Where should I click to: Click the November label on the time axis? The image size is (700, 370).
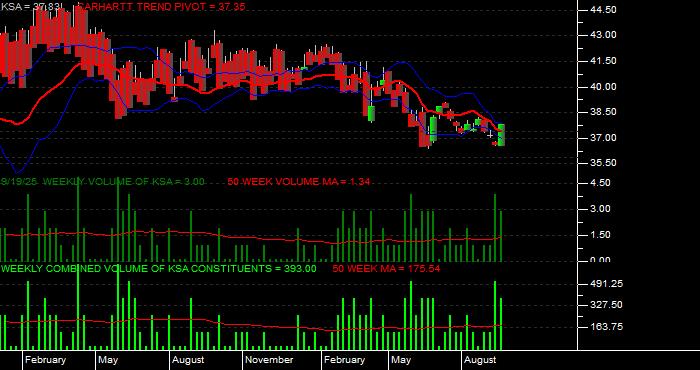point(270,360)
